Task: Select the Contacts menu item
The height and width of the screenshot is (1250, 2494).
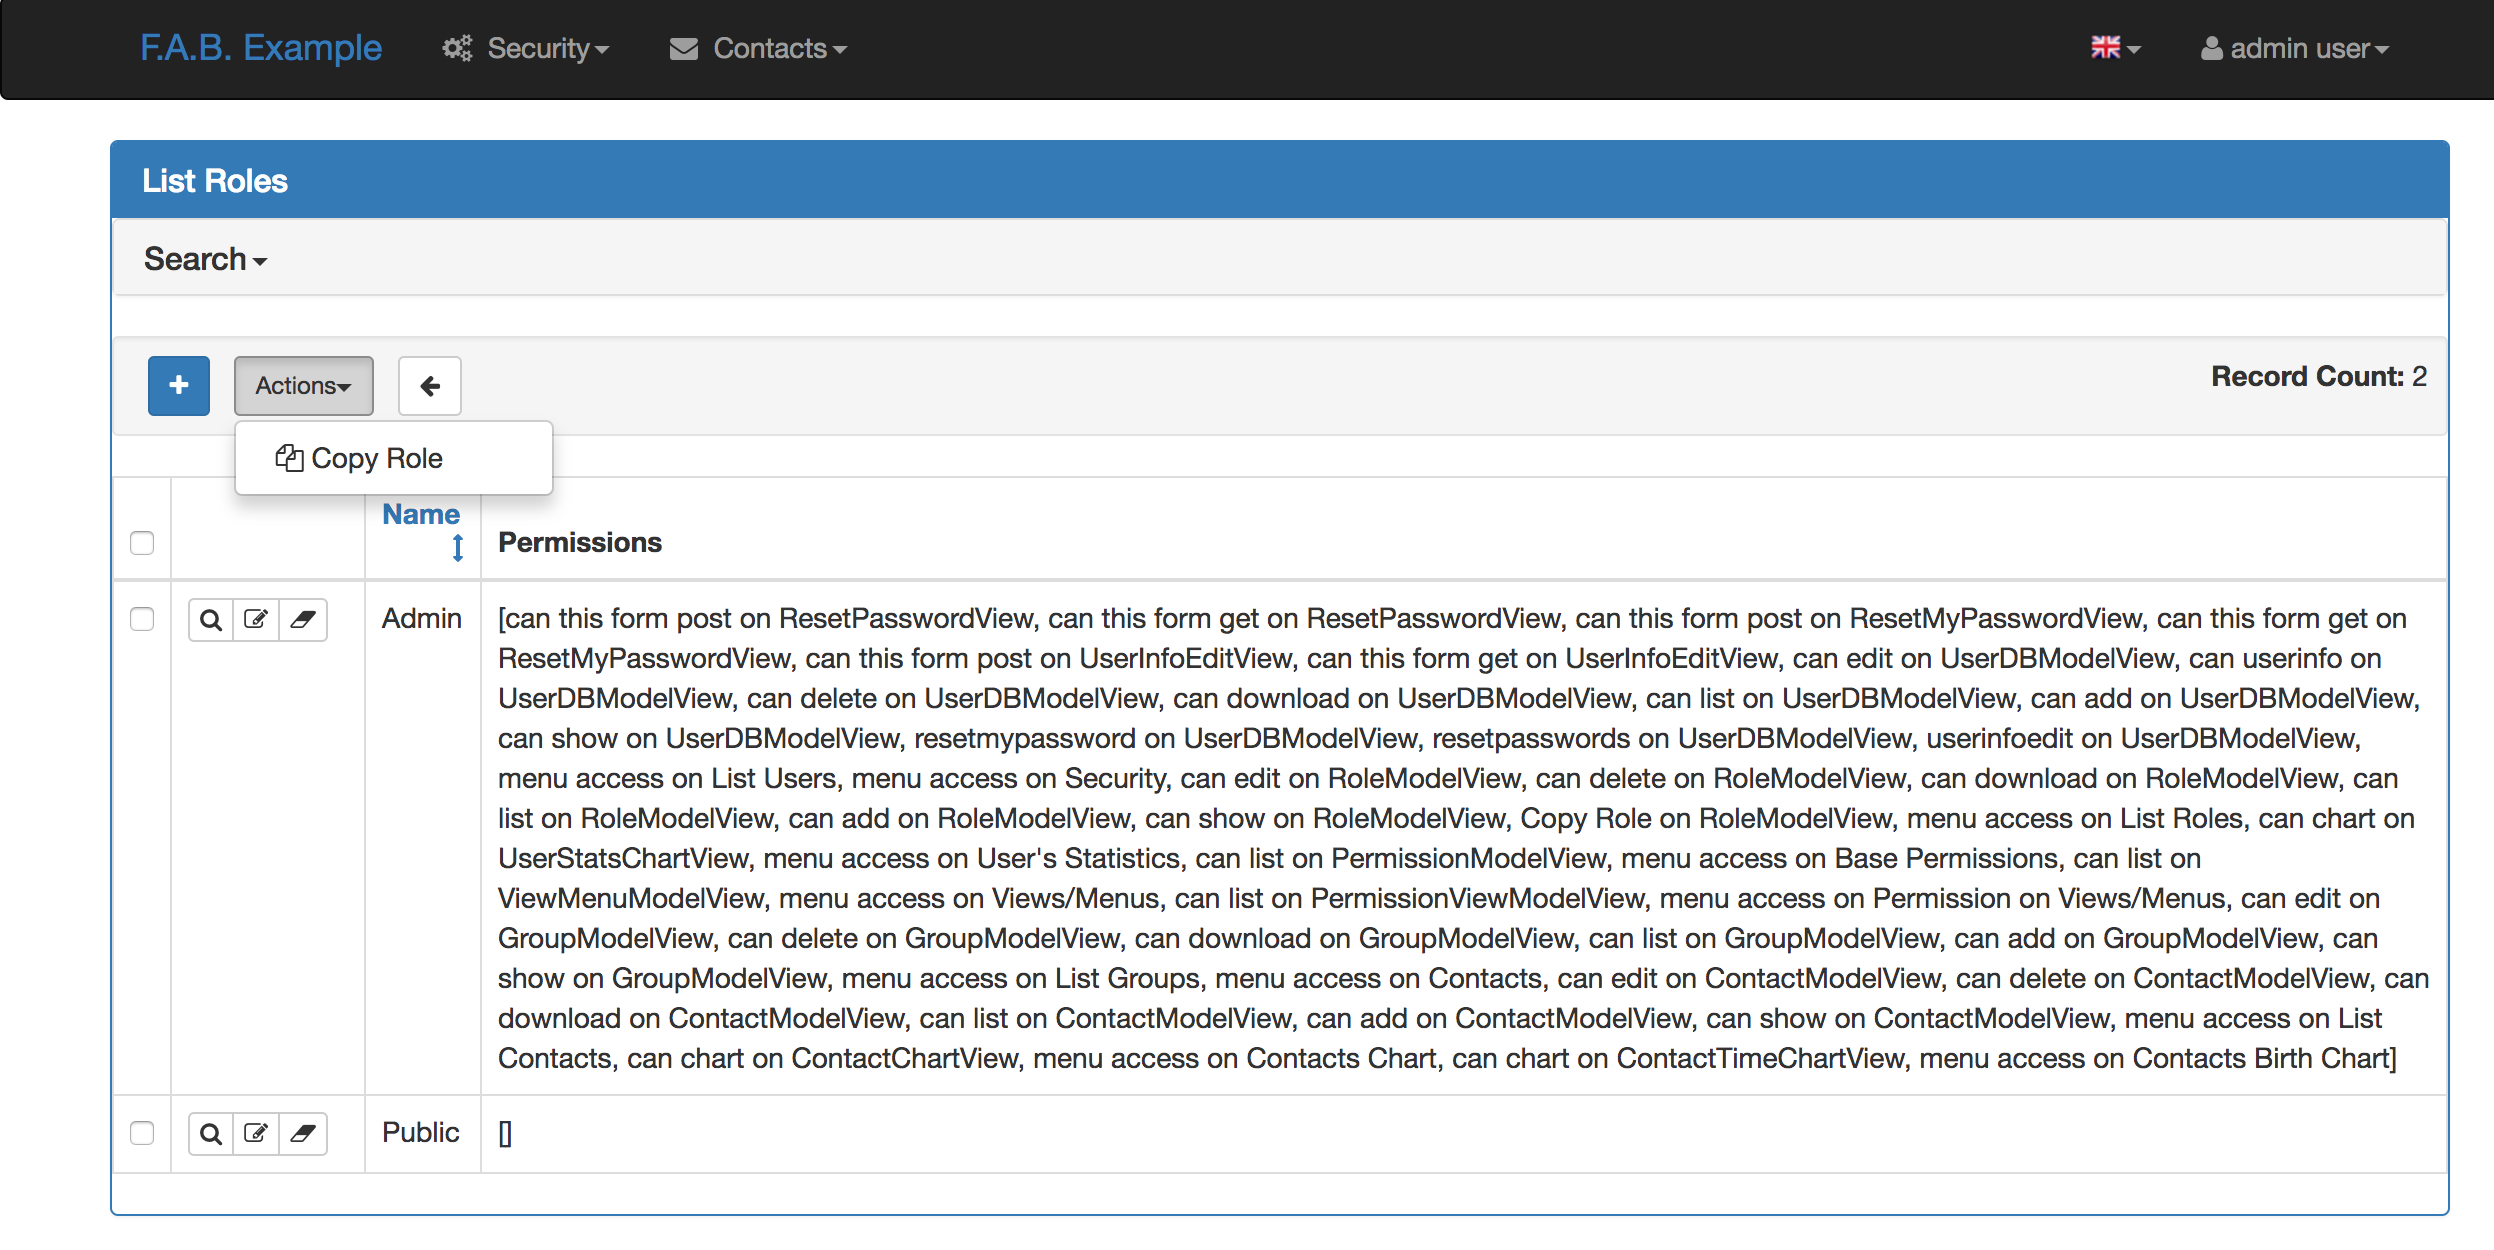Action: 765,48
